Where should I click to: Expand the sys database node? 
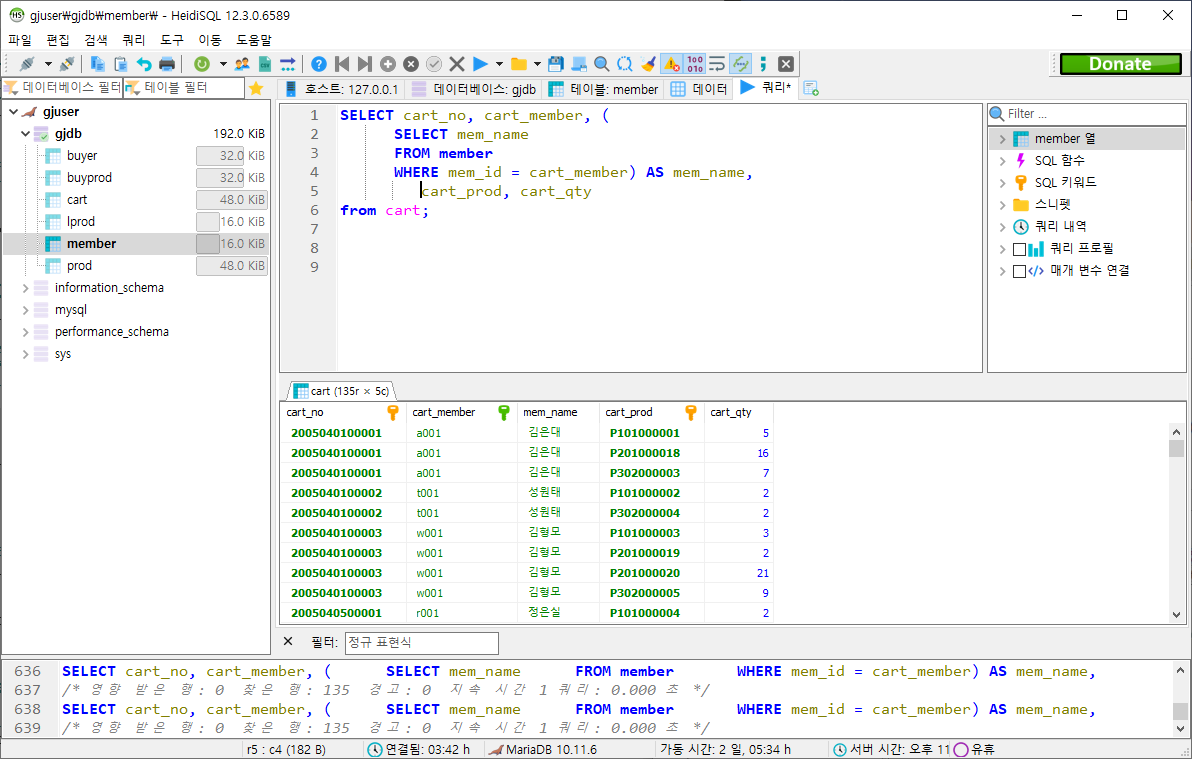pos(25,354)
